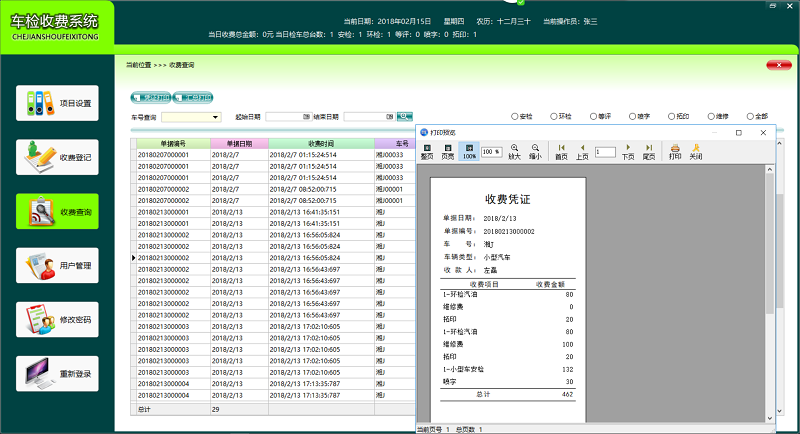Close the preview with 关闭 icon
Image resolution: width=800 pixels, height=434 pixels.
[x=695, y=151]
